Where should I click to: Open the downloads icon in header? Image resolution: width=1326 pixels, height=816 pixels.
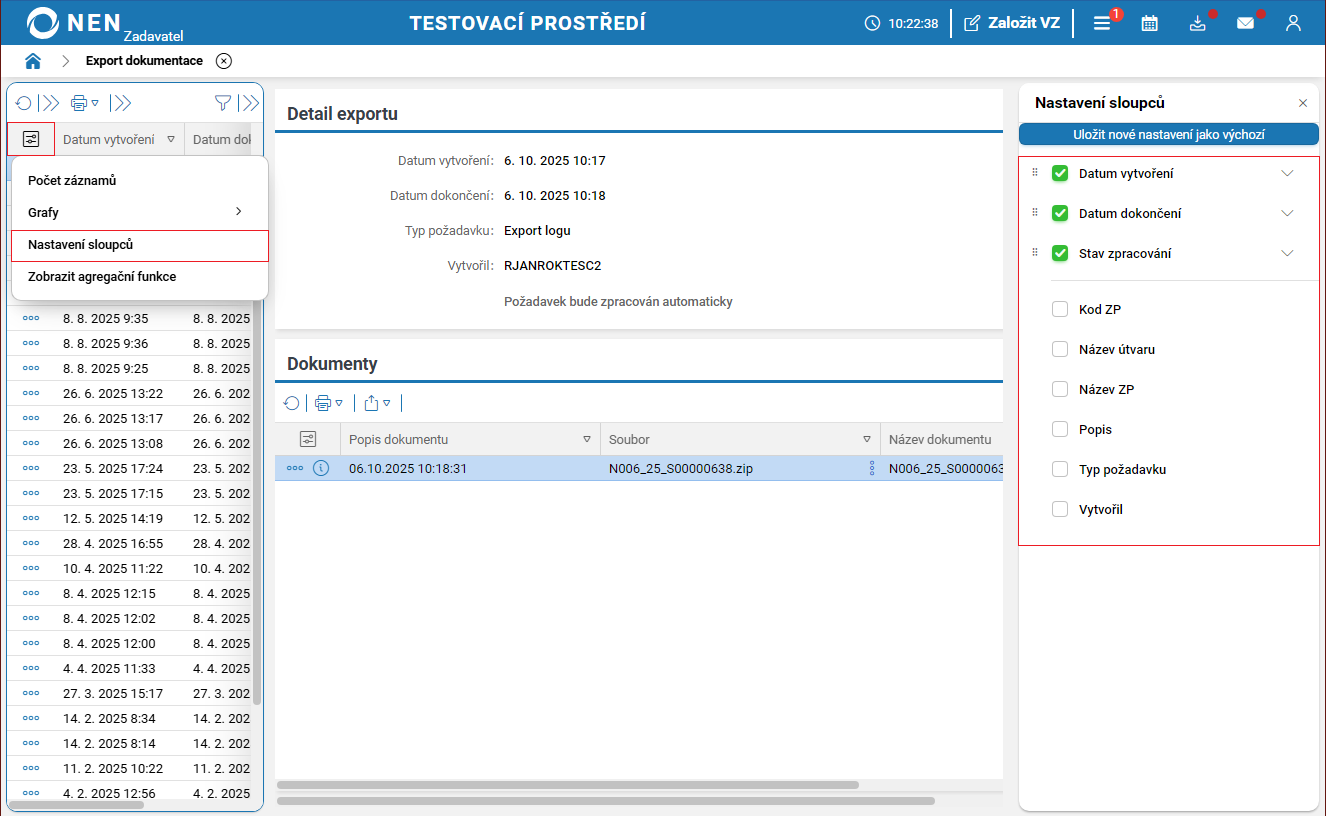[1197, 23]
